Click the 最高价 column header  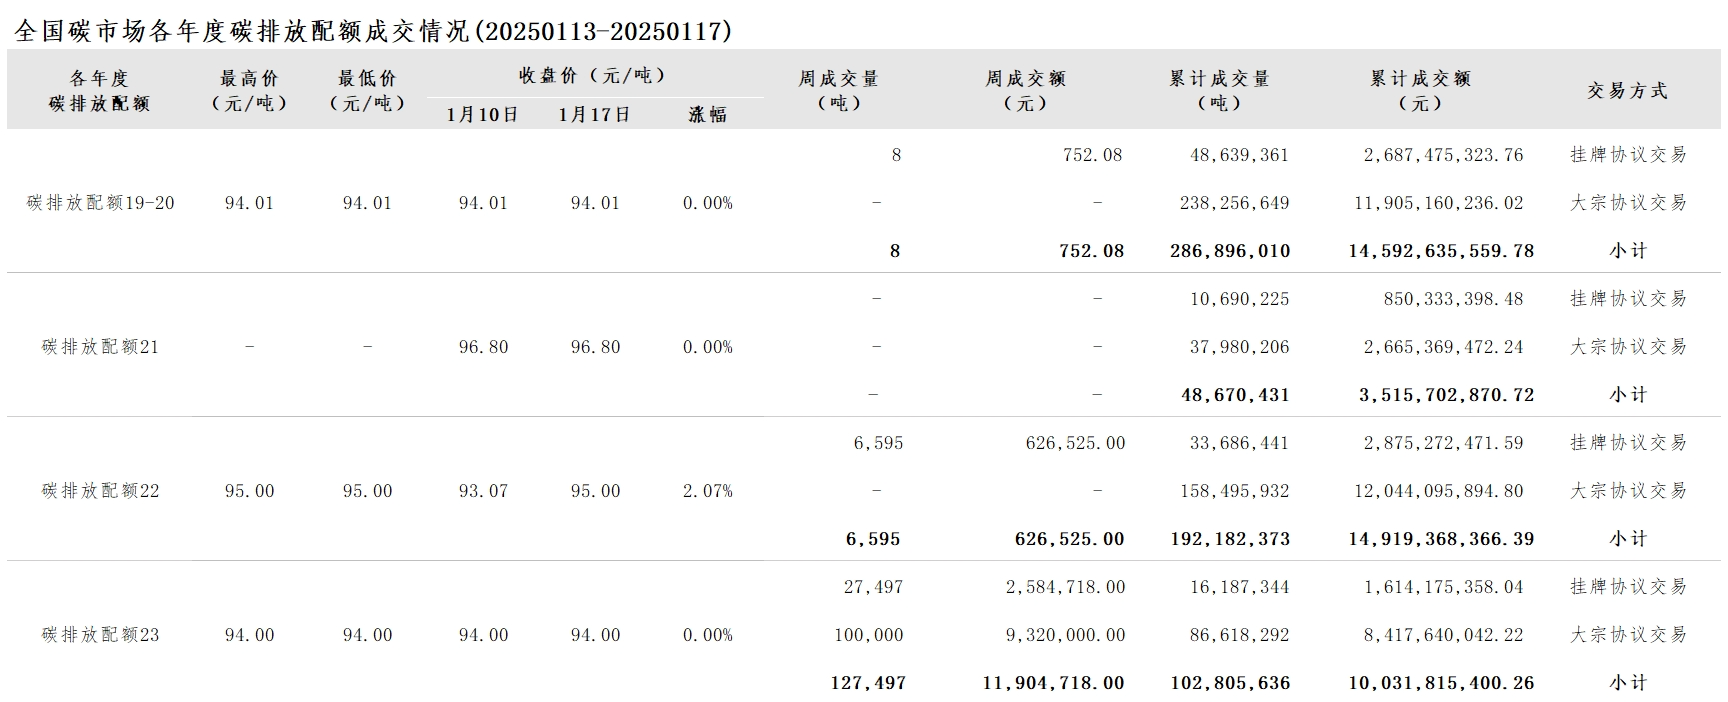[249, 90]
